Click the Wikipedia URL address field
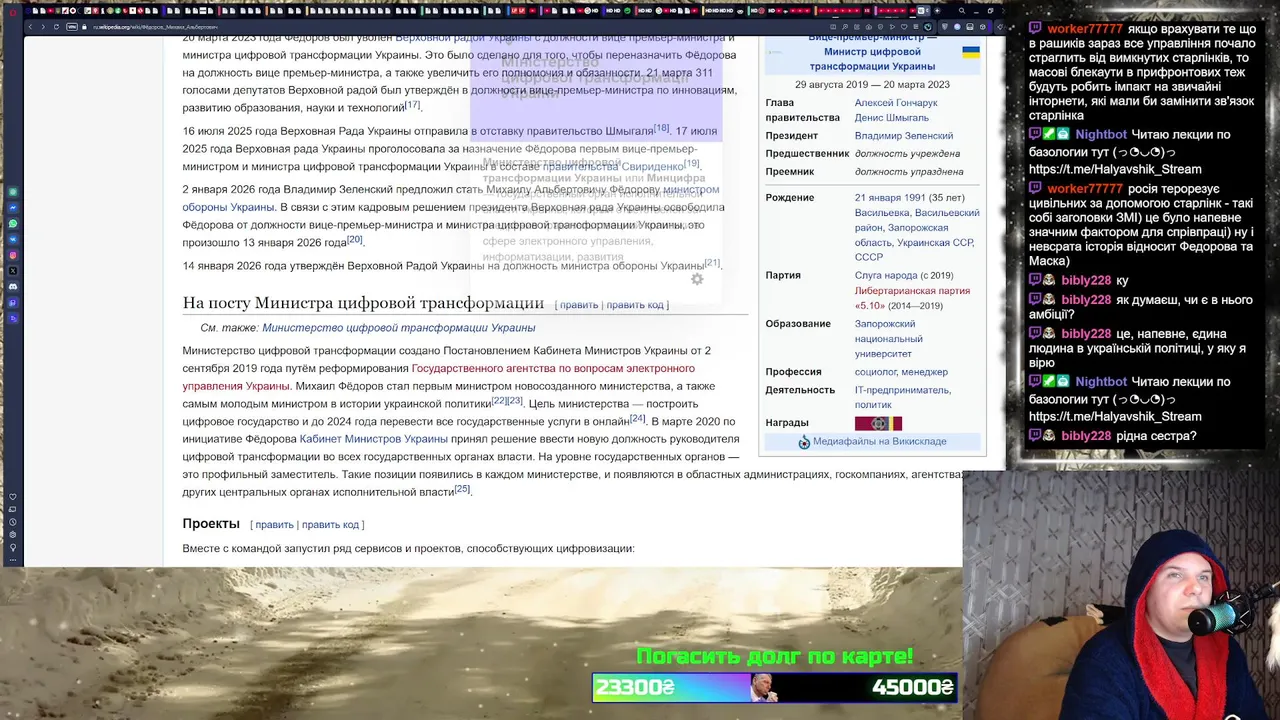The height and width of the screenshot is (720, 1280). pyautogui.click(x=155, y=26)
